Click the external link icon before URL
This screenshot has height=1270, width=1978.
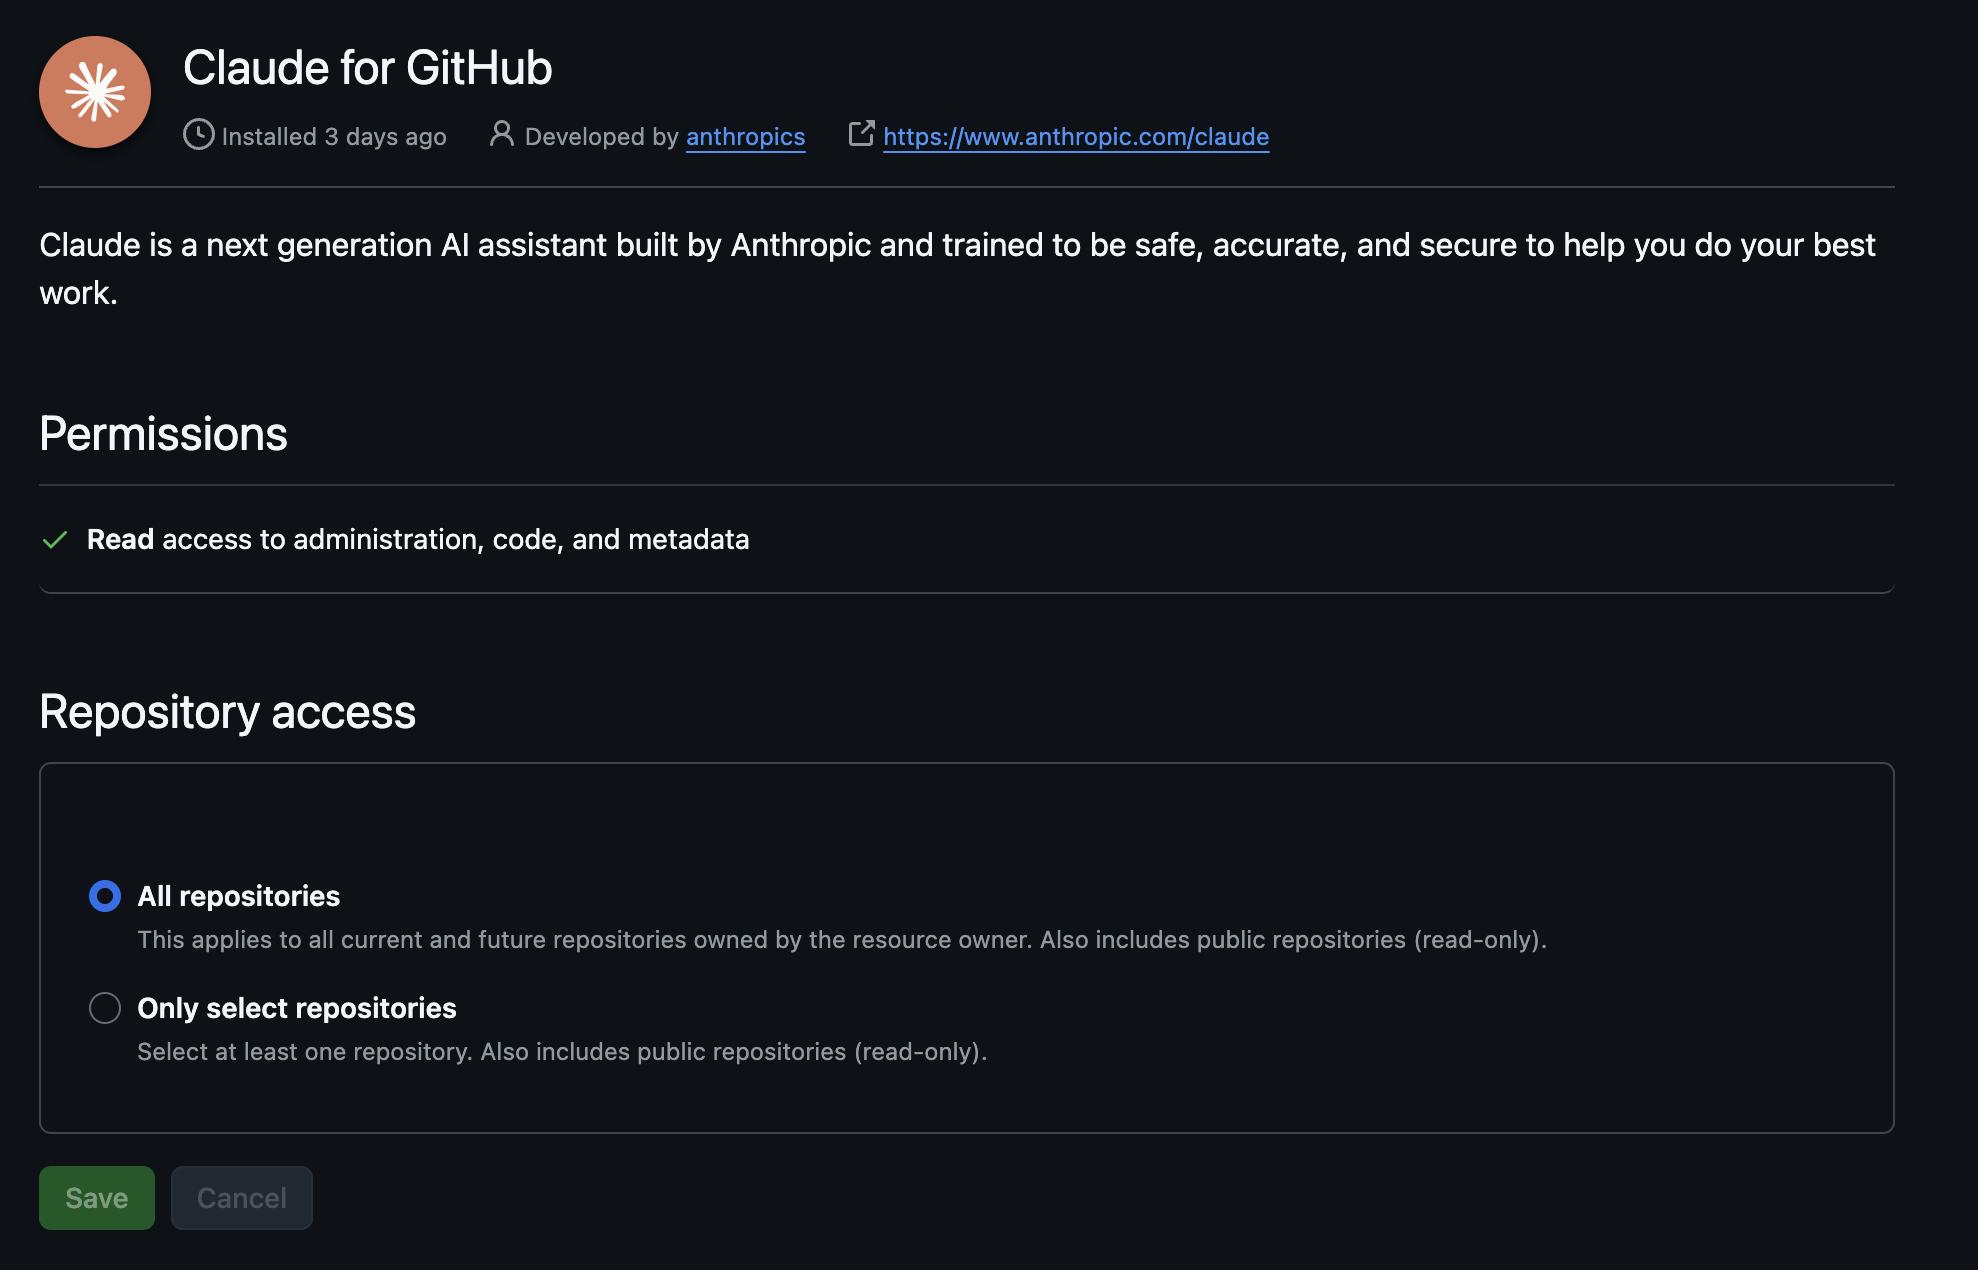861,134
